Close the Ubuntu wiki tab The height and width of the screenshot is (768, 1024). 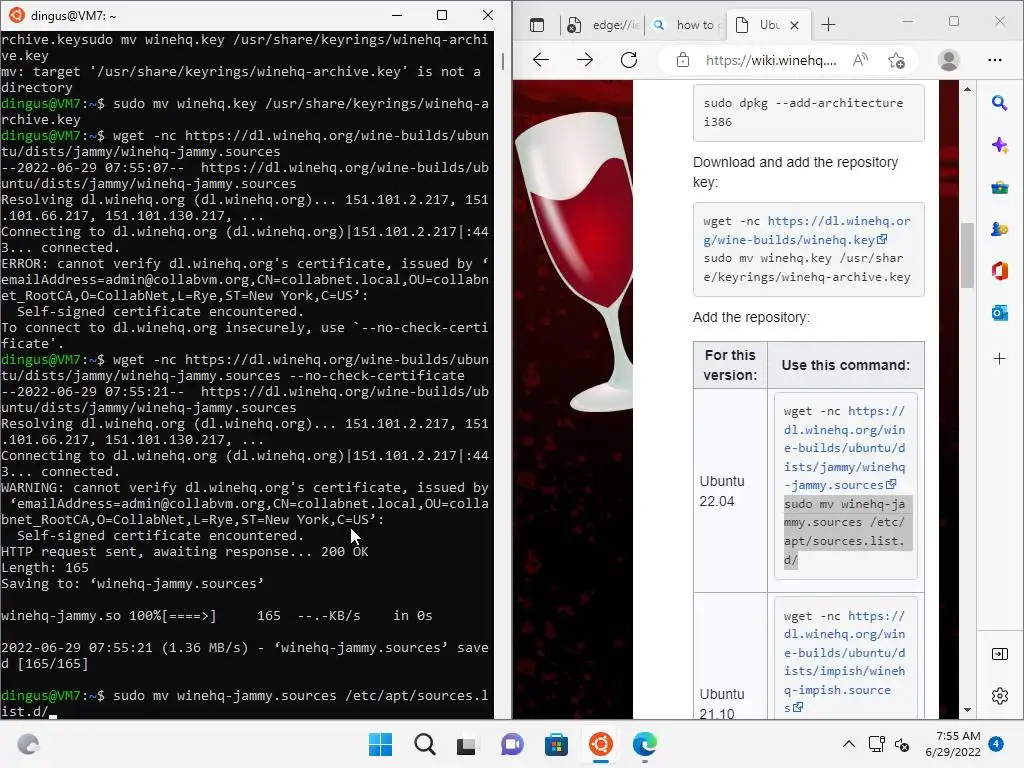[794, 25]
